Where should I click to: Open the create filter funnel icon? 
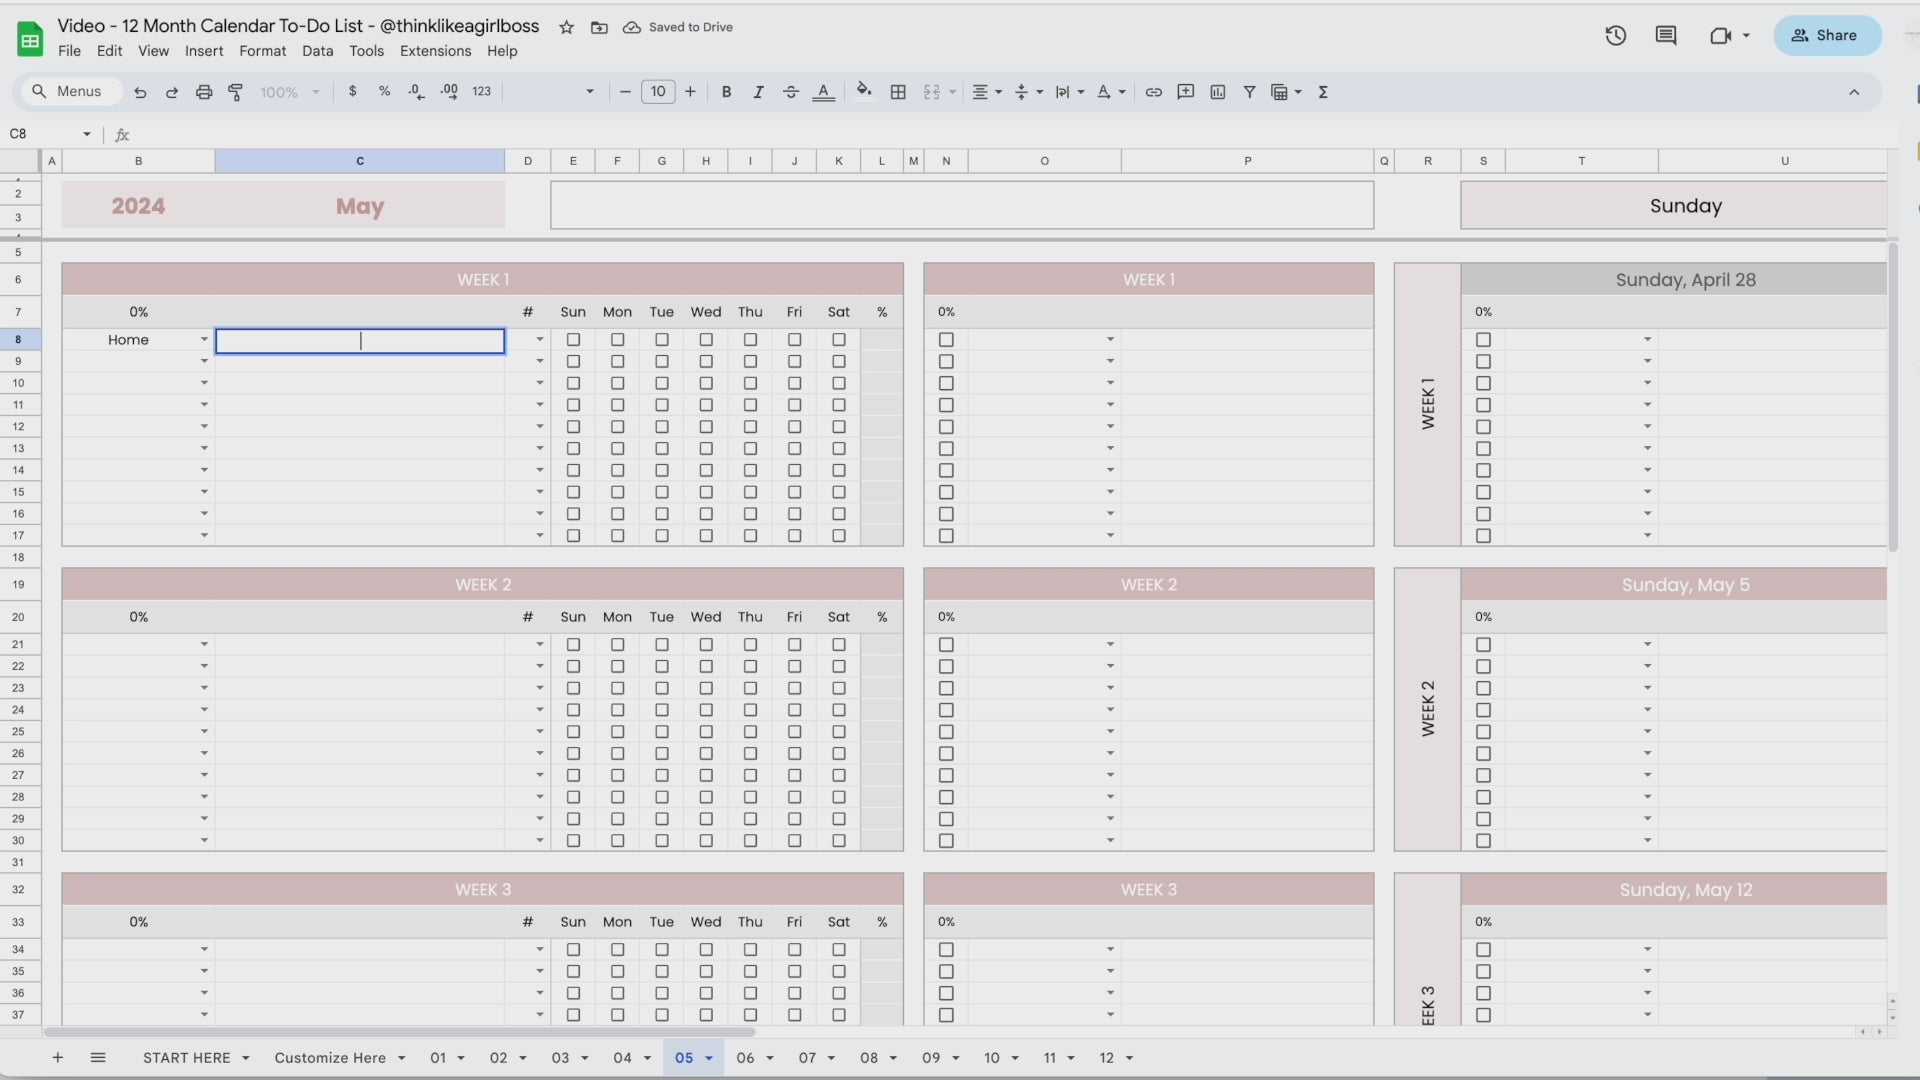click(x=1249, y=92)
